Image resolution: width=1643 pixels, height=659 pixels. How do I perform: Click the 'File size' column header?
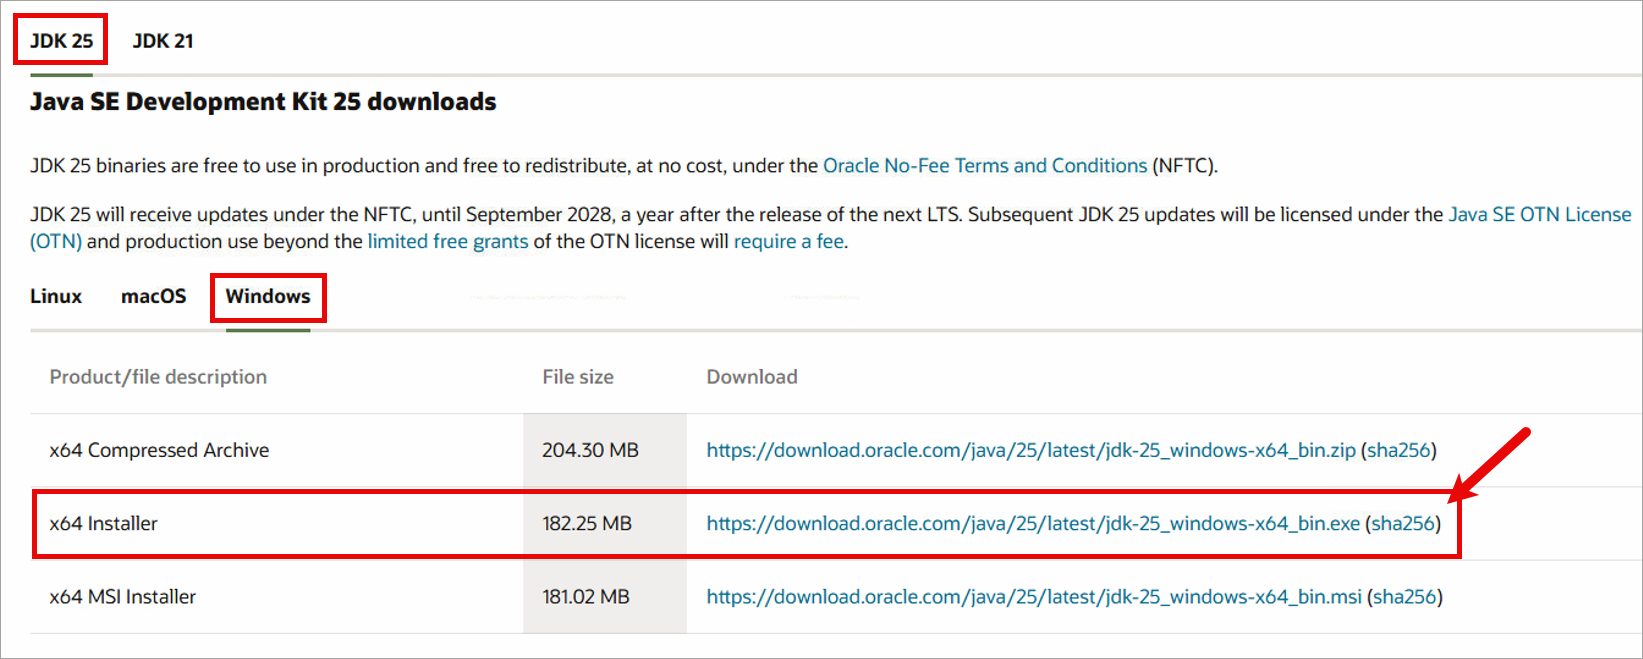[578, 377]
